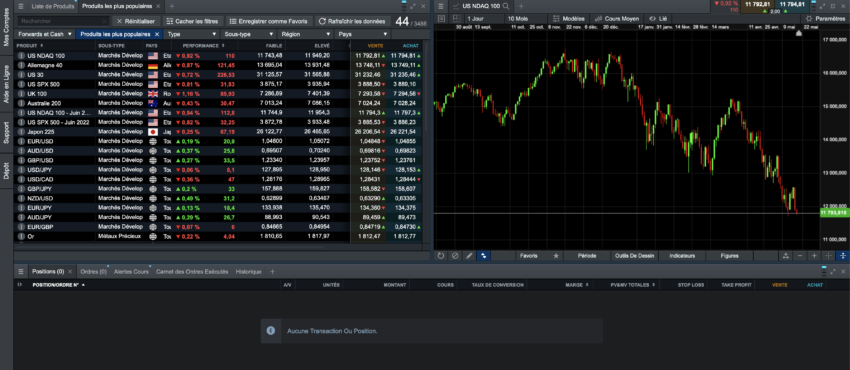Toggle the Lié linked chart option
The width and height of the screenshot is (850, 370).
[x=658, y=19]
